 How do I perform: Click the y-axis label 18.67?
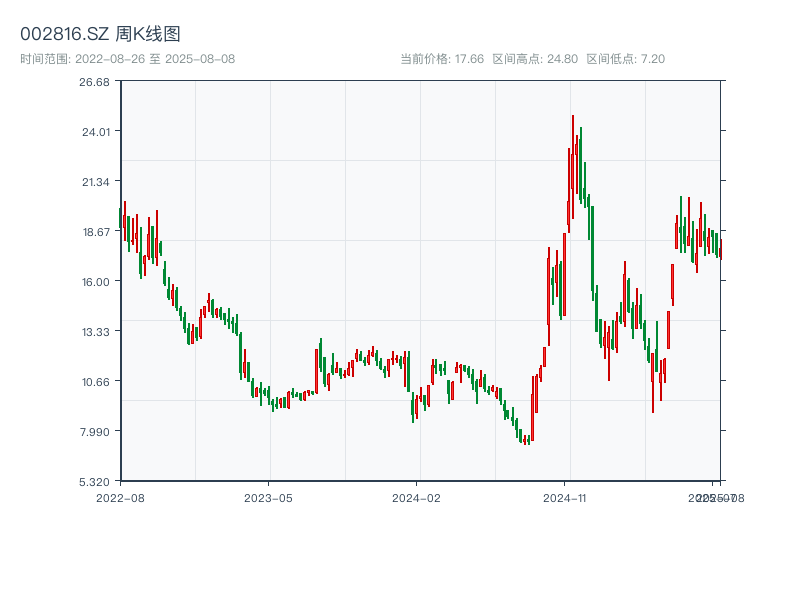click(96, 232)
